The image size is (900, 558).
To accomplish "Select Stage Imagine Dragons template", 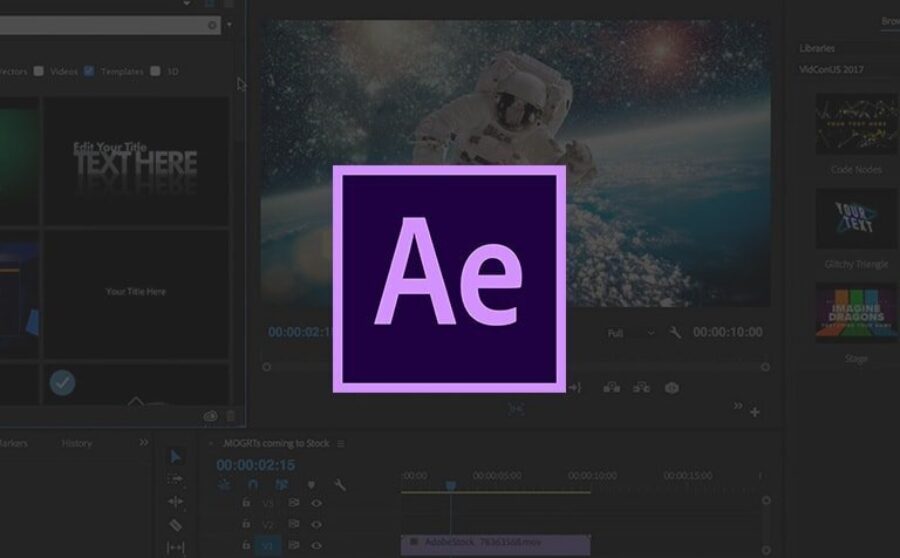I will click(x=857, y=313).
